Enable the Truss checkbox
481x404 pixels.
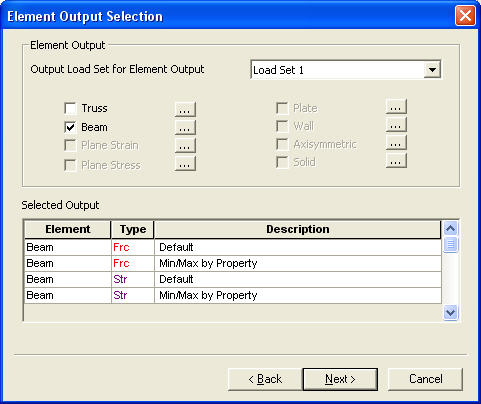coord(70,108)
